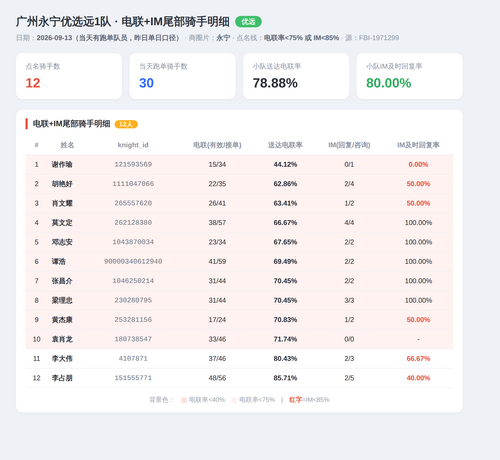Screen dimensions: 500x460
Task: Click the 电联(有效/接单) column header
Action: click(217, 145)
